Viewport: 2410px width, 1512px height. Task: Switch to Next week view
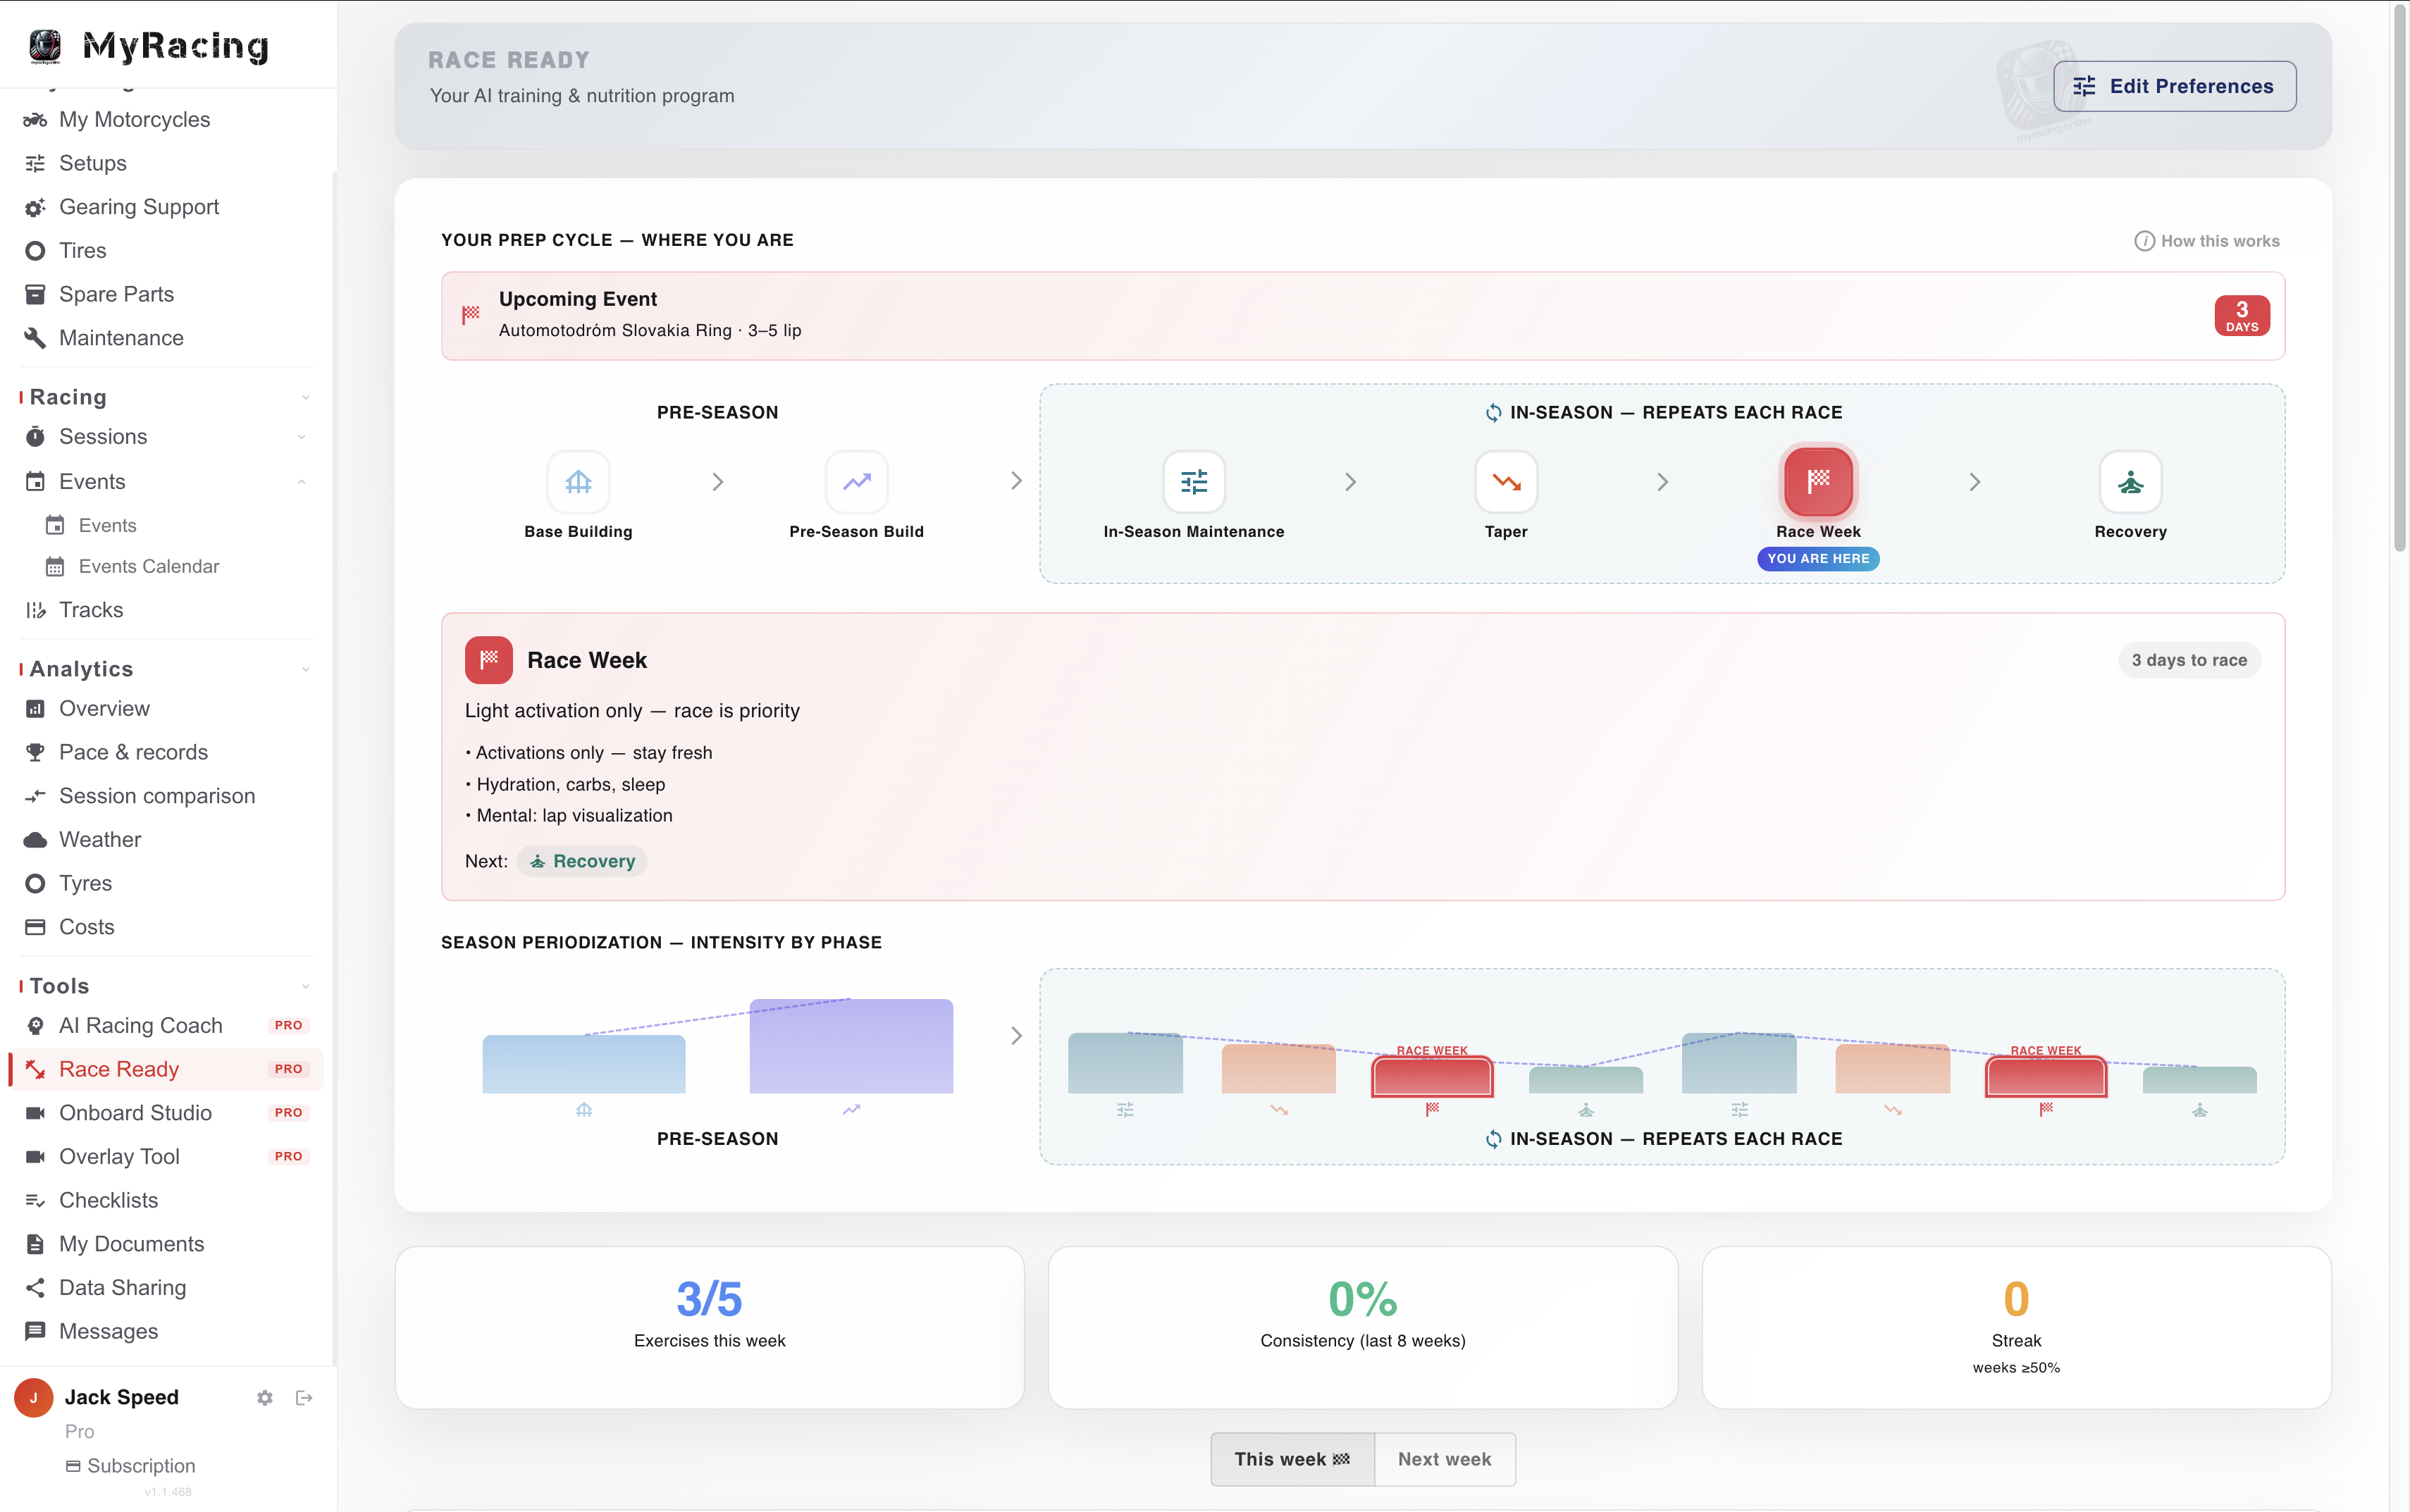tap(1444, 1459)
